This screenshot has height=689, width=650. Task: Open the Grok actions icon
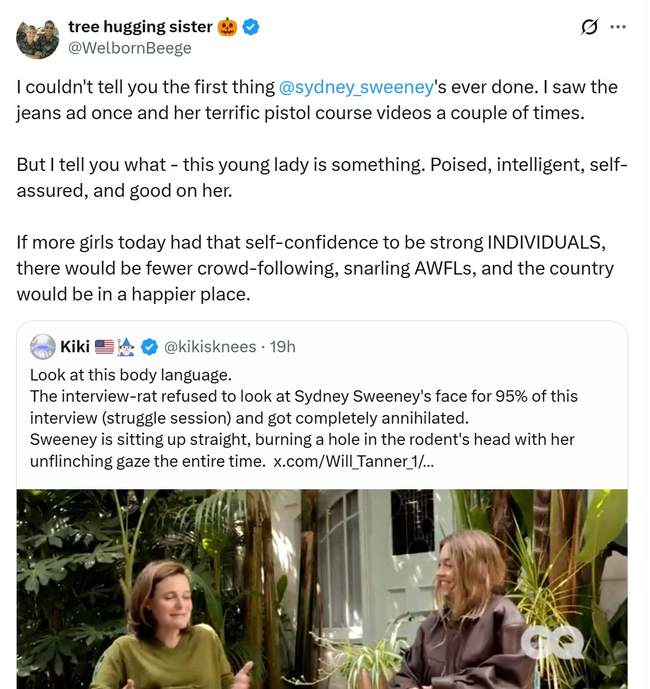click(590, 27)
